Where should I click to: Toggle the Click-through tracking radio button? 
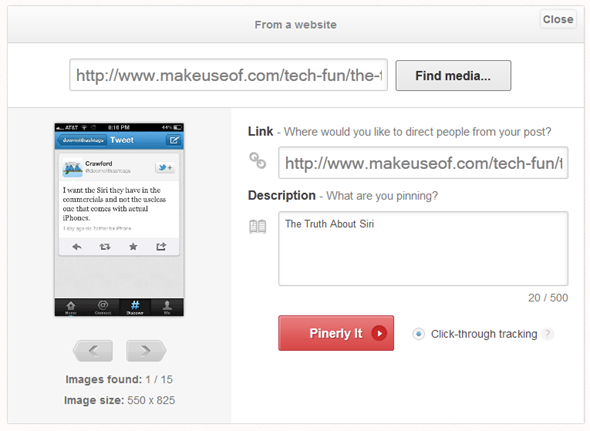coord(418,334)
